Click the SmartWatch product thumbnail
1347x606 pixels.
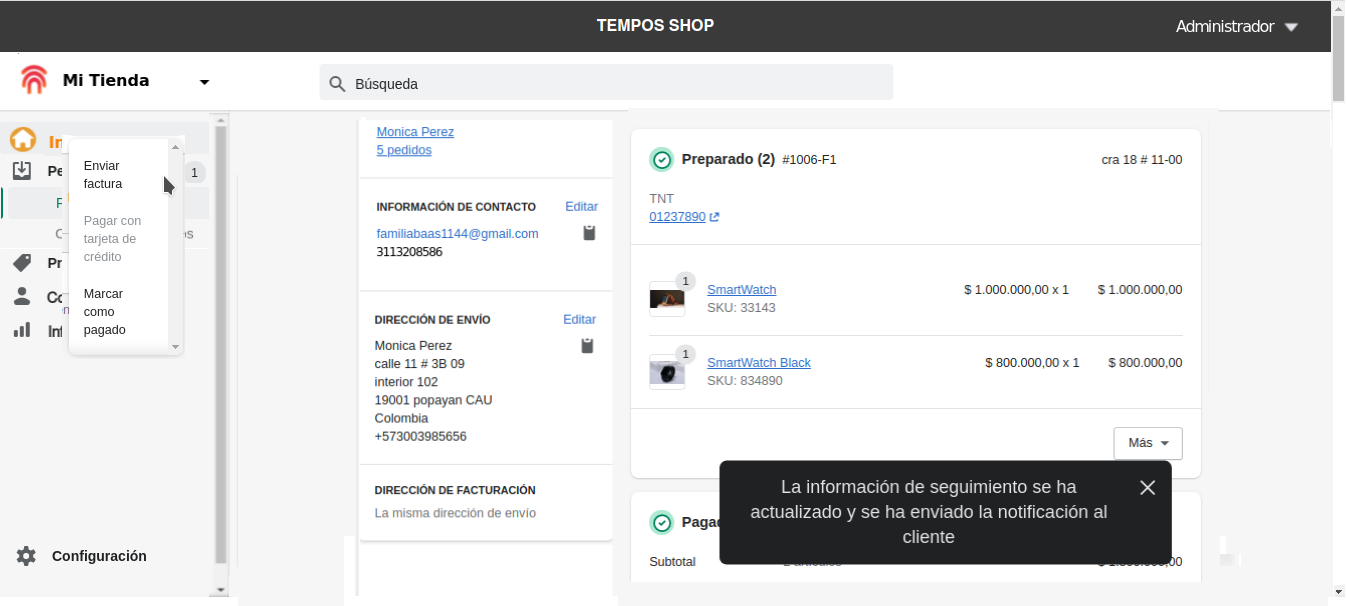click(x=667, y=298)
